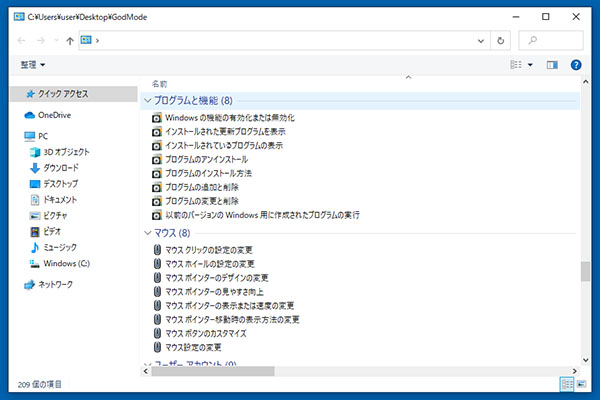Select マウス ボタンのカスタマイズ item
This screenshot has height=400, width=600.
[200, 333]
